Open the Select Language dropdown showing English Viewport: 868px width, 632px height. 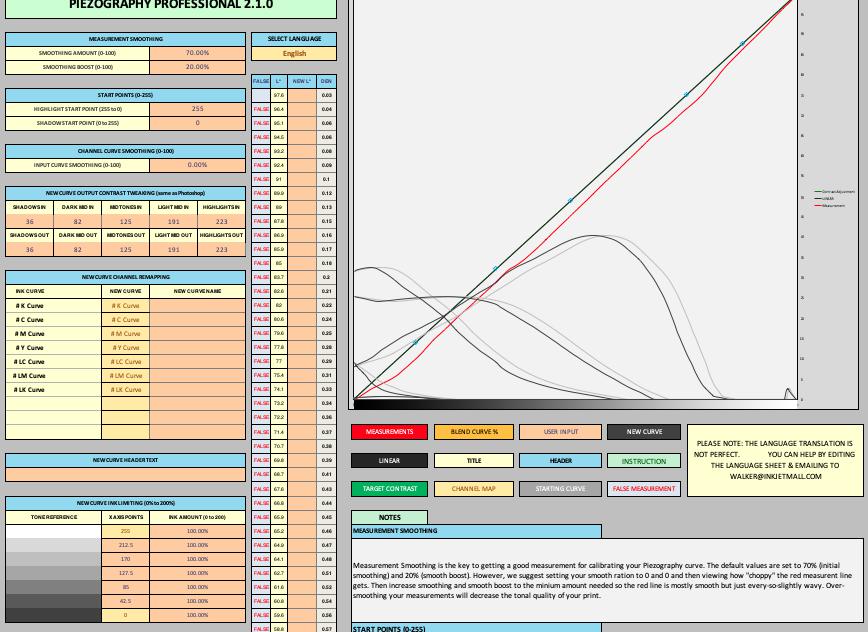click(x=294, y=53)
